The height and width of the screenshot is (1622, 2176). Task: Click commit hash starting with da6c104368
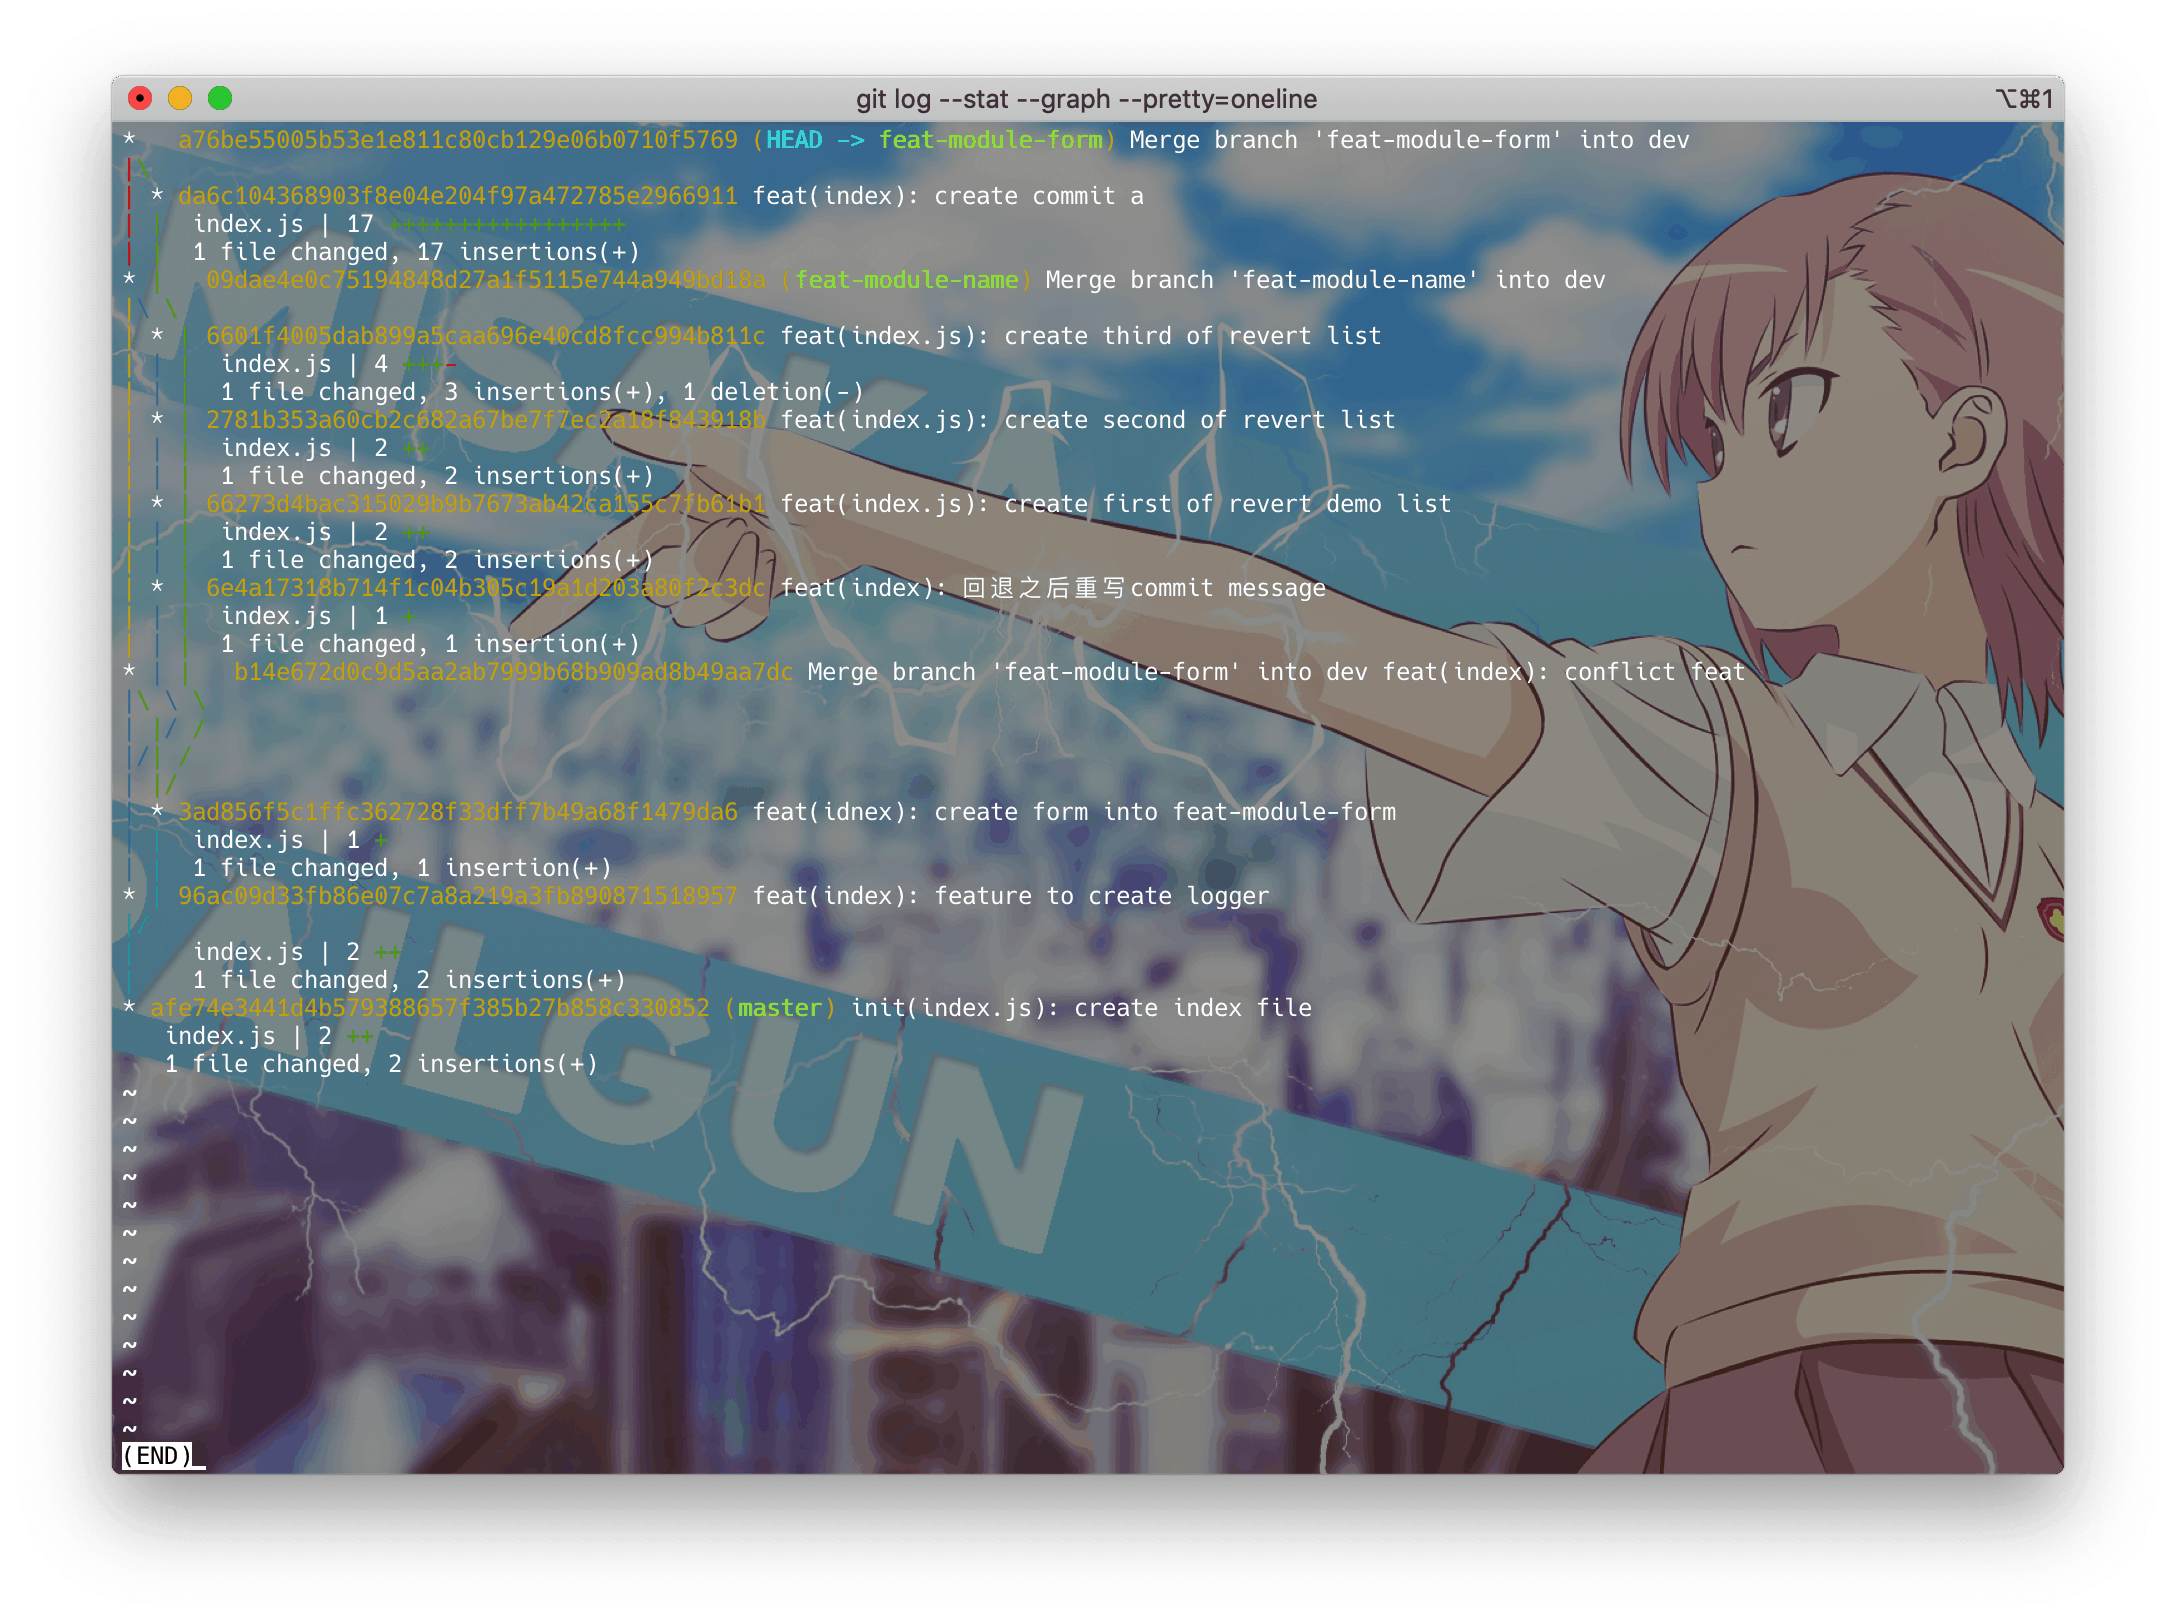click(x=458, y=196)
